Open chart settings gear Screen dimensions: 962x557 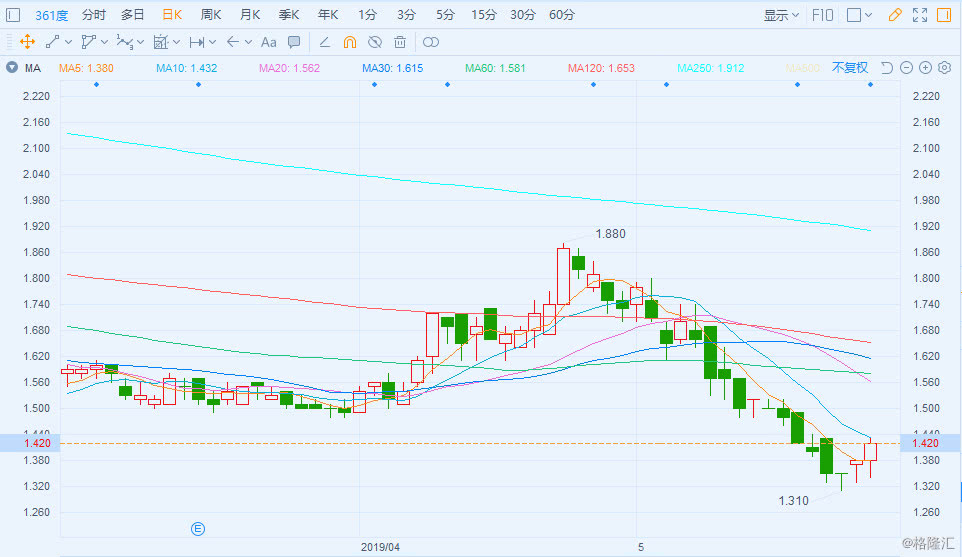pyautogui.click(x=945, y=67)
